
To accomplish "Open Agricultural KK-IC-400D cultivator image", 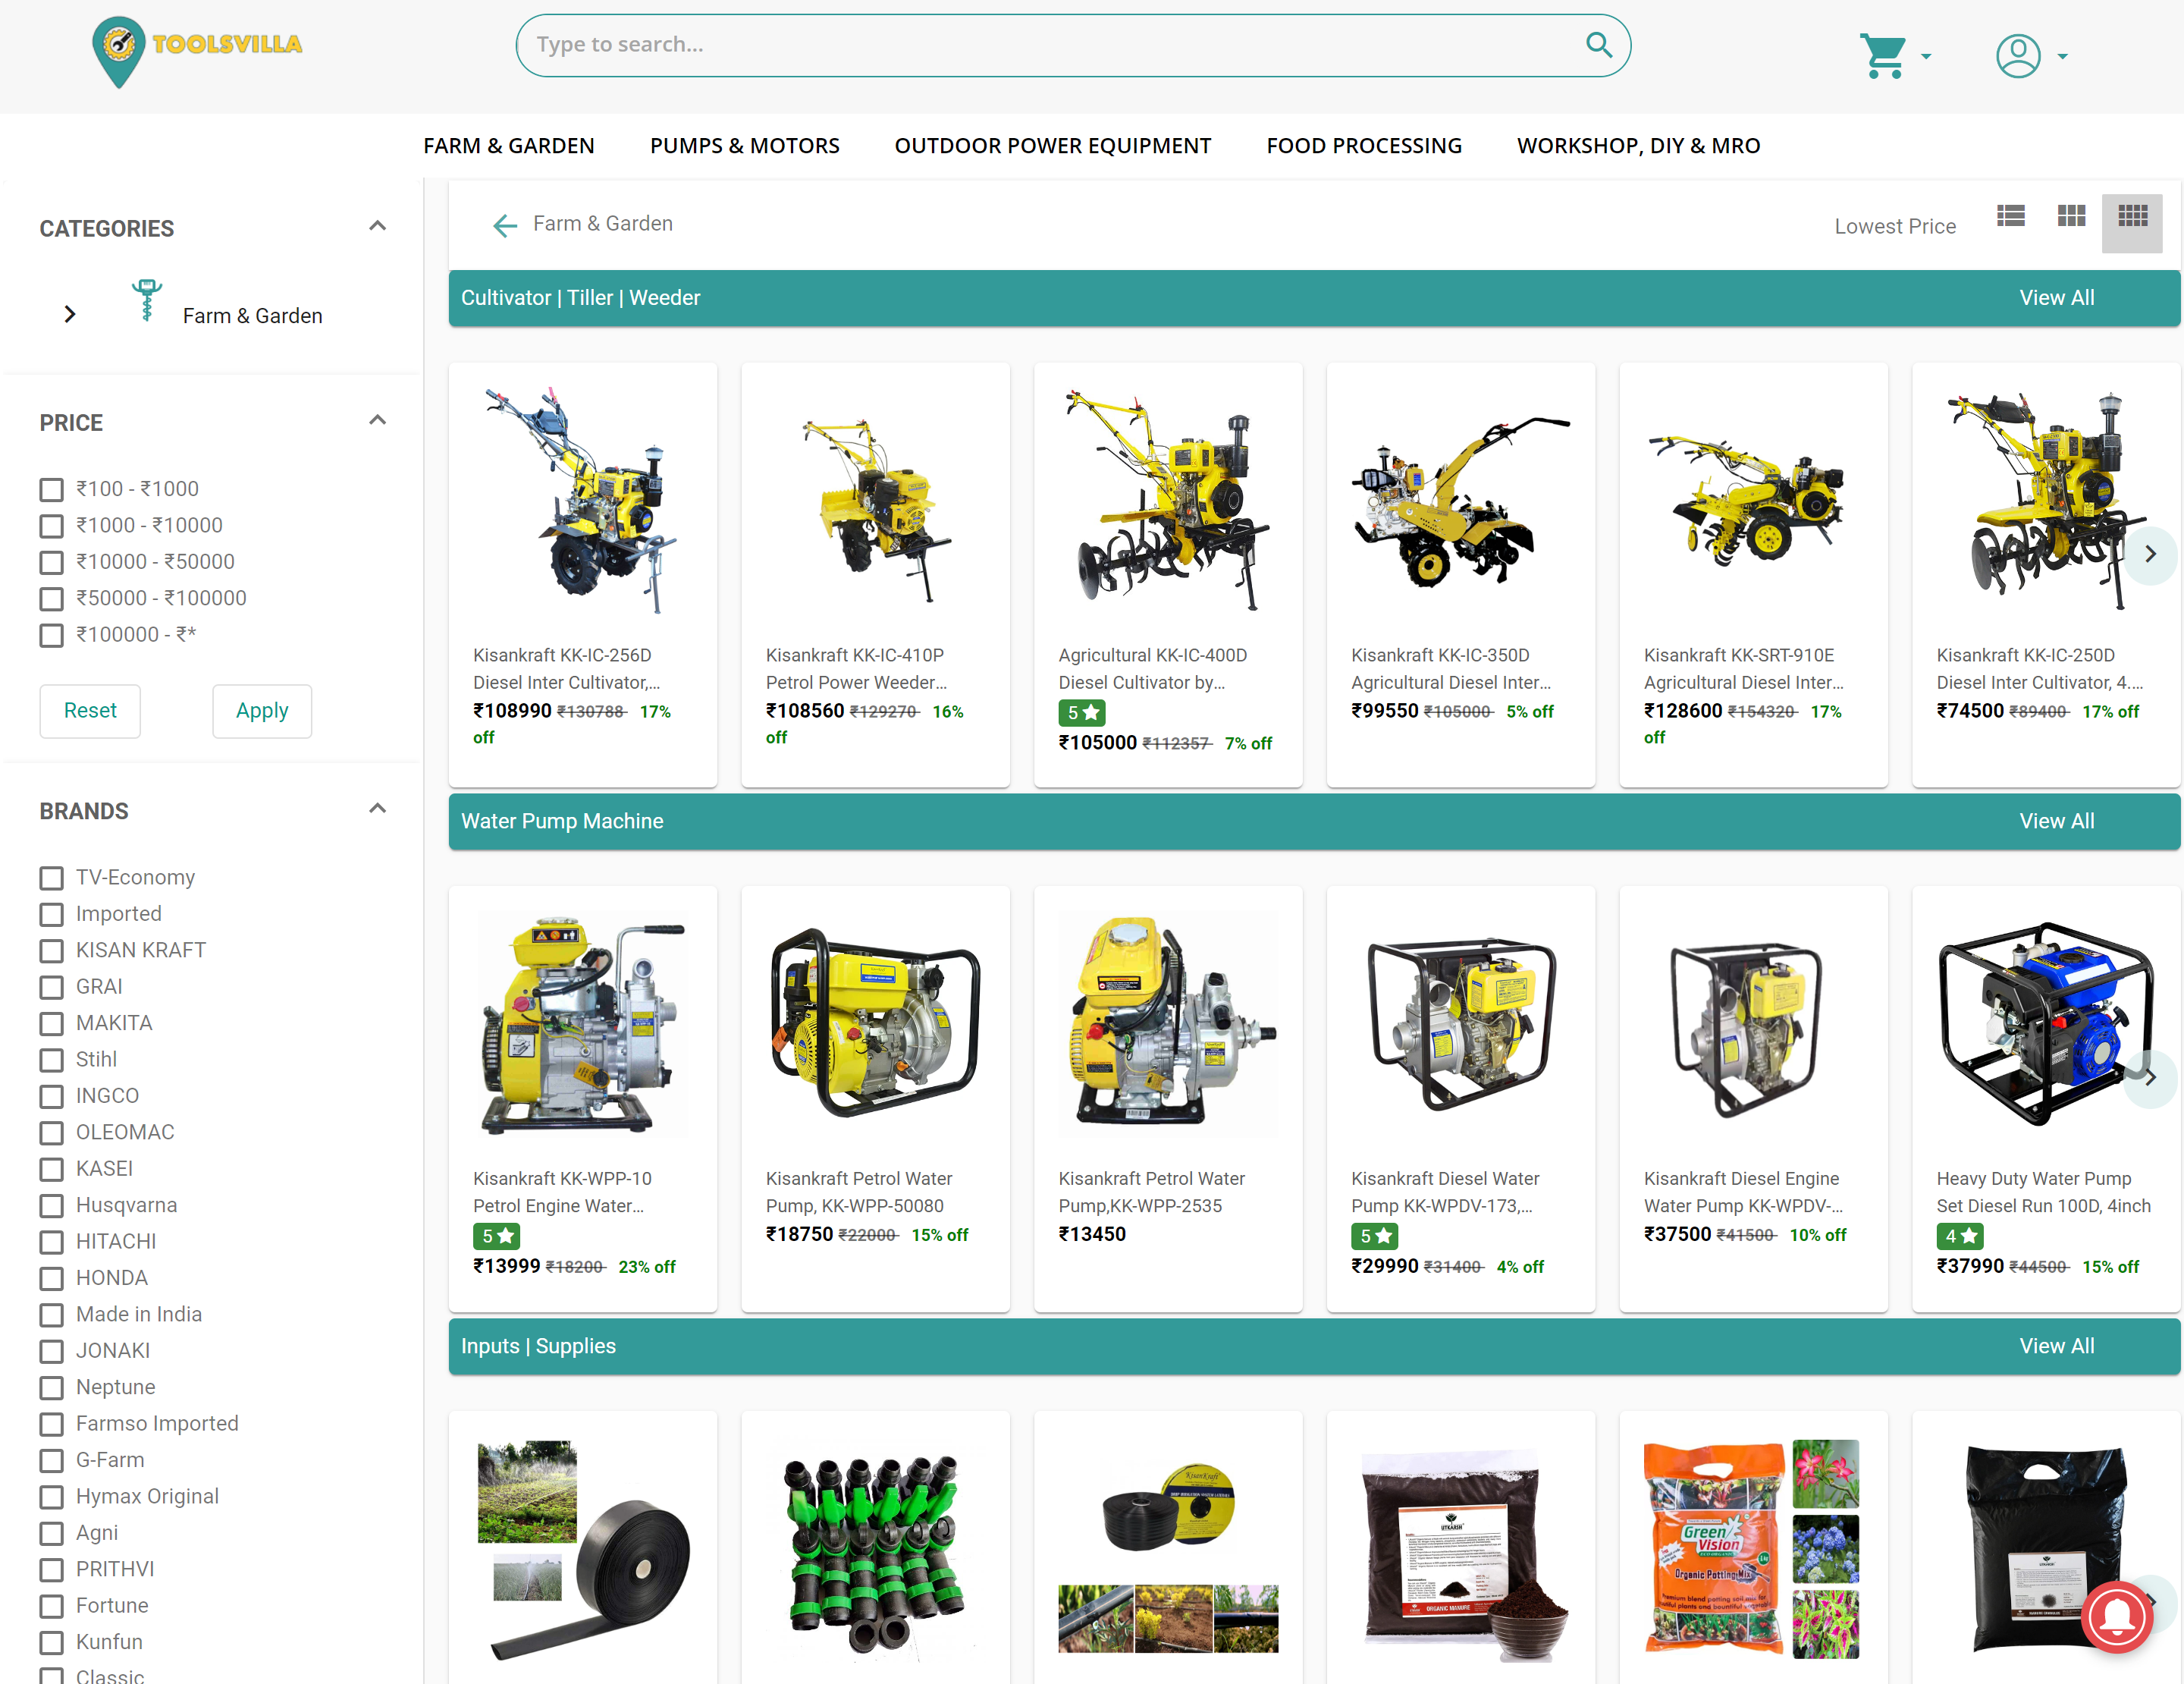I will point(1168,500).
